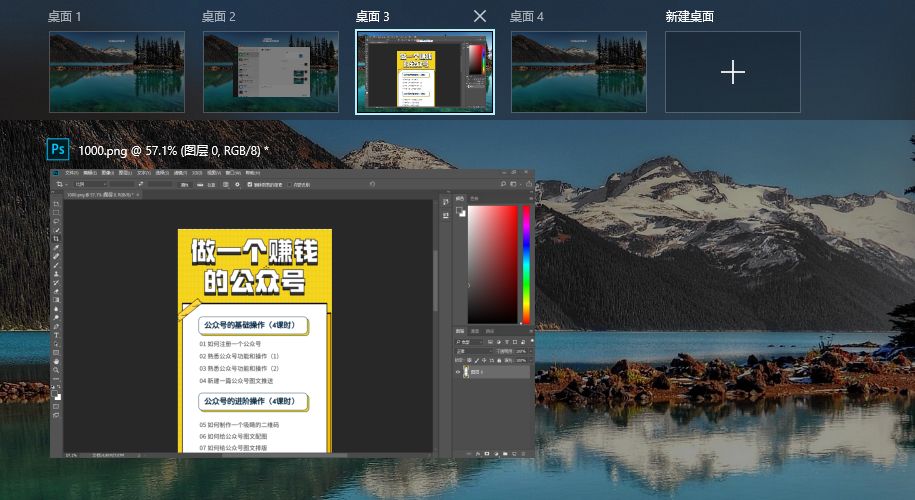Open the 比例 ratio dropdown in options bar
This screenshot has width=915, height=500.
[x=90, y=184]
